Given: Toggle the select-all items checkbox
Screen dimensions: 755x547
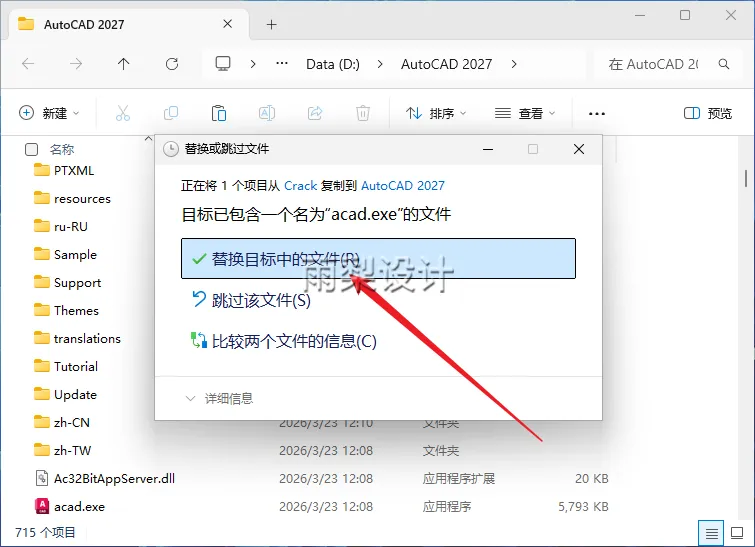Looking at the screenshot, I should pyautogui.click(x=31, y=149).
